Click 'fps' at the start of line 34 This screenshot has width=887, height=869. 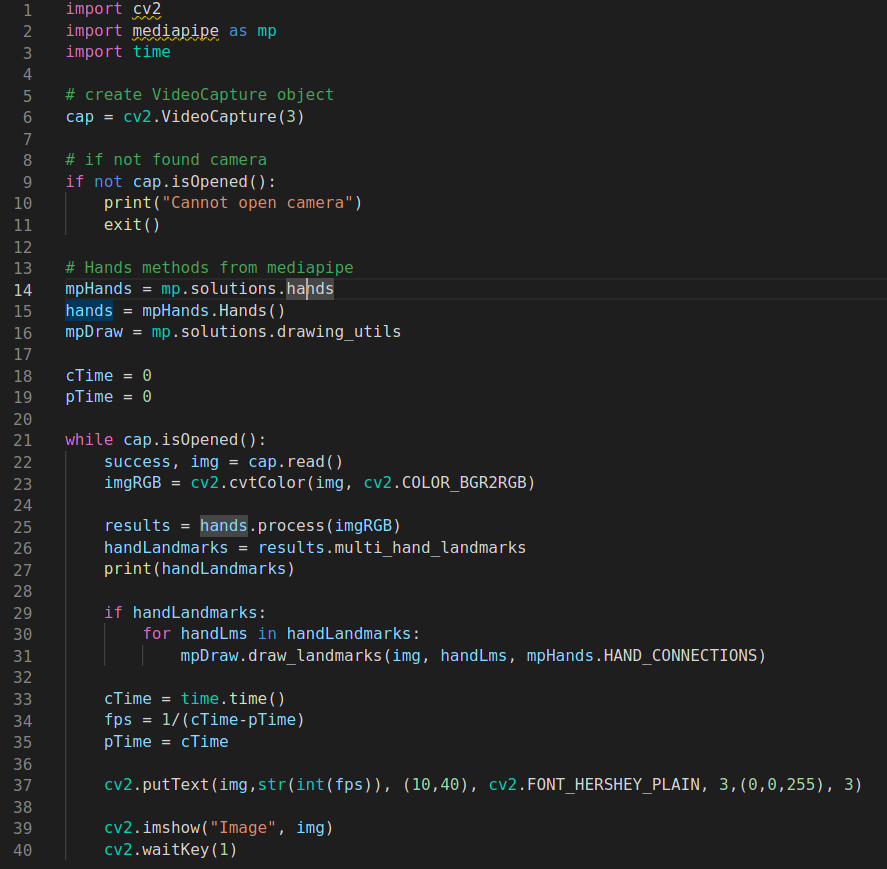pos(118,720)
